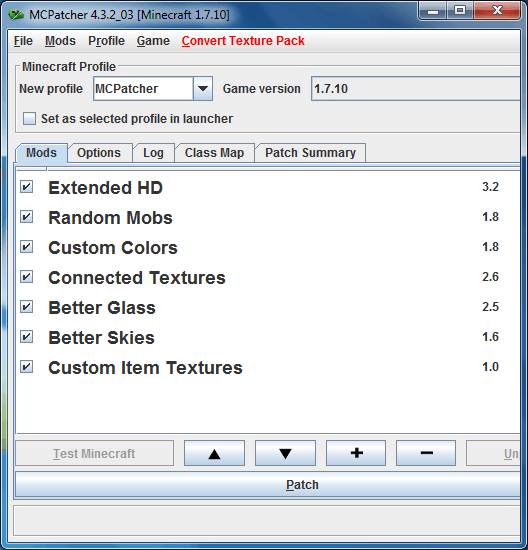
Task: Click version 1.6 of Better Skies
Action: (x=490, y=337)
